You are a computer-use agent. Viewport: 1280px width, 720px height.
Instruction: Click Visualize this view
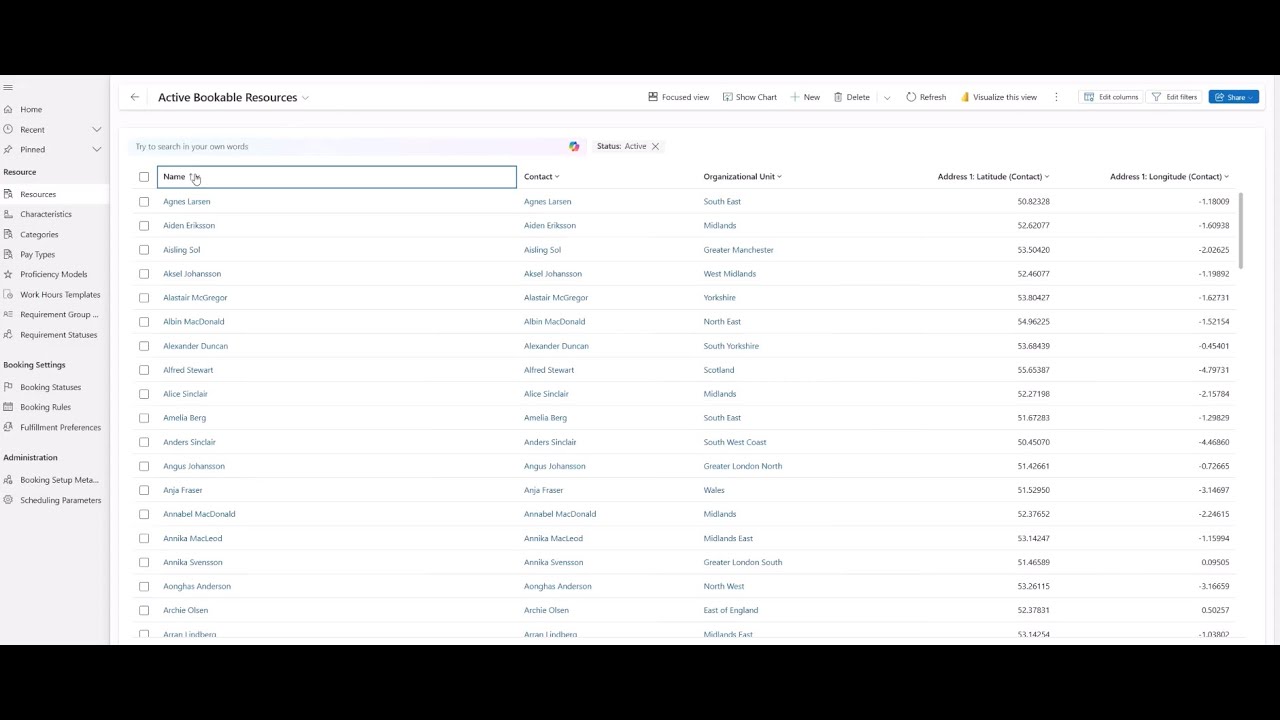(998, 97)
